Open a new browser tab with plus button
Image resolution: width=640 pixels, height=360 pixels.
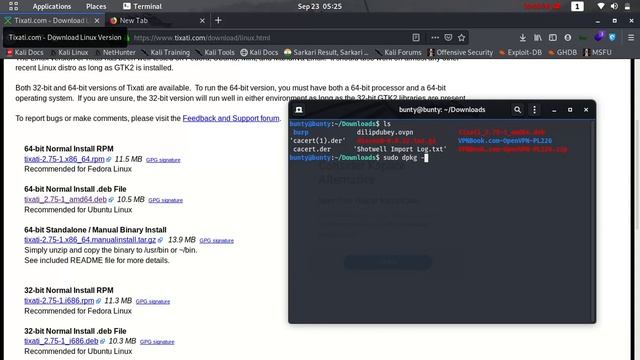click(218, 20)
